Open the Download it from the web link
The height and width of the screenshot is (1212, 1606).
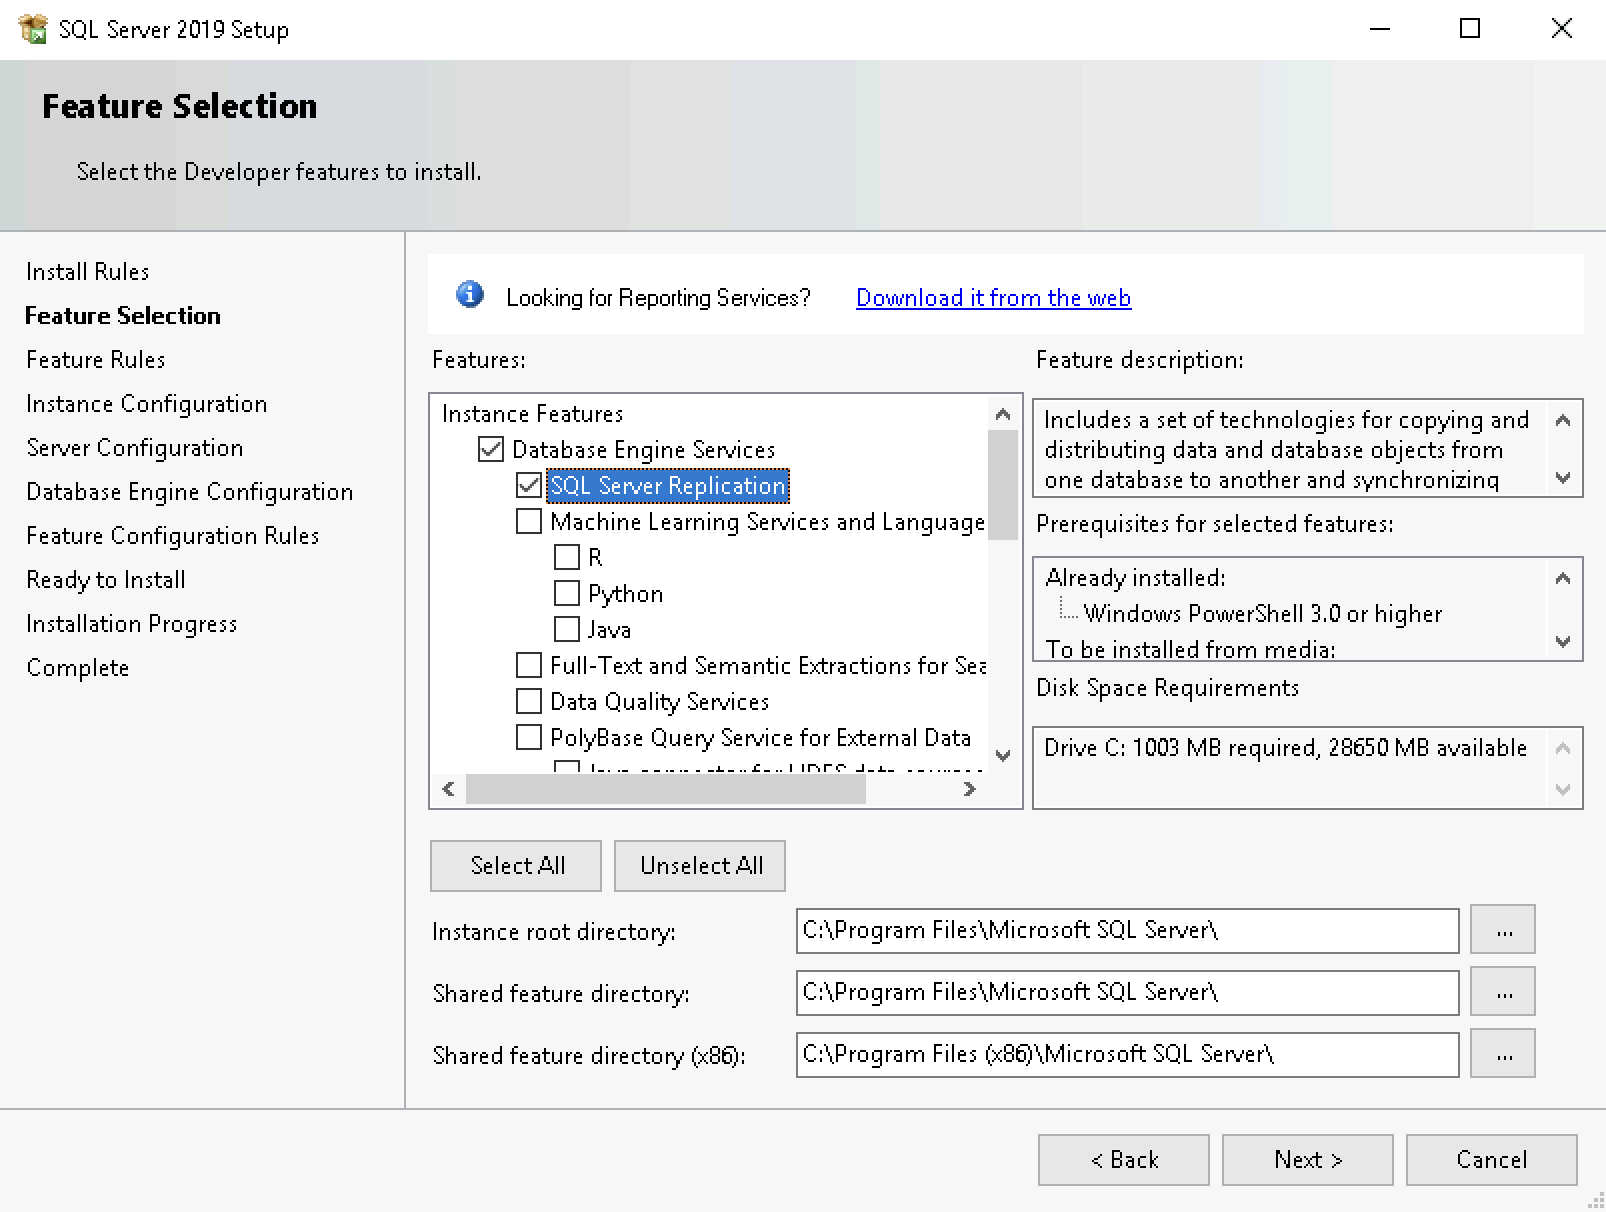coord(993,298)
